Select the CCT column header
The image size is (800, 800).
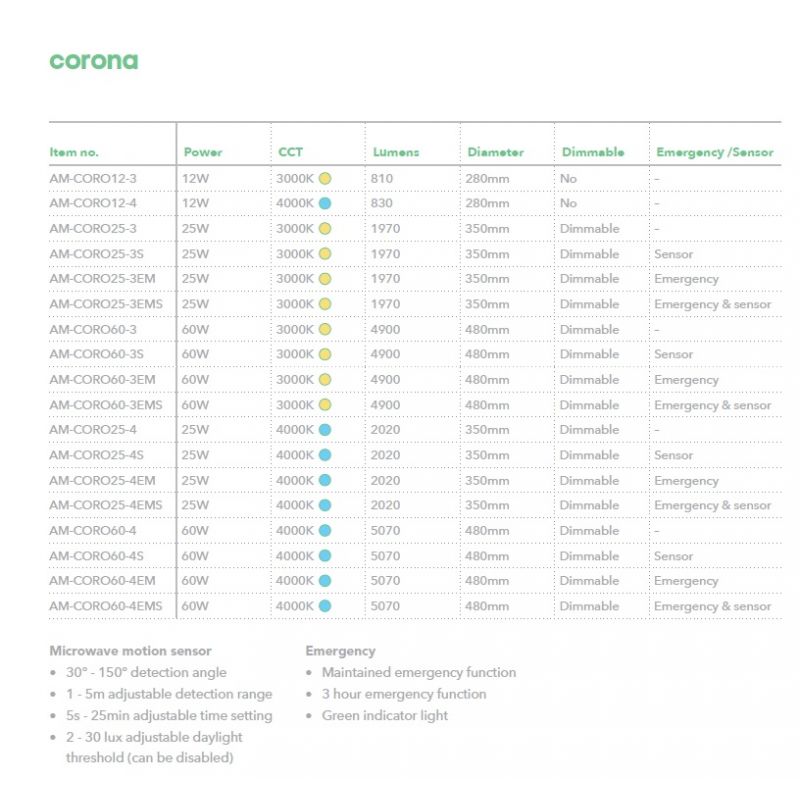(x=290, y=152)
